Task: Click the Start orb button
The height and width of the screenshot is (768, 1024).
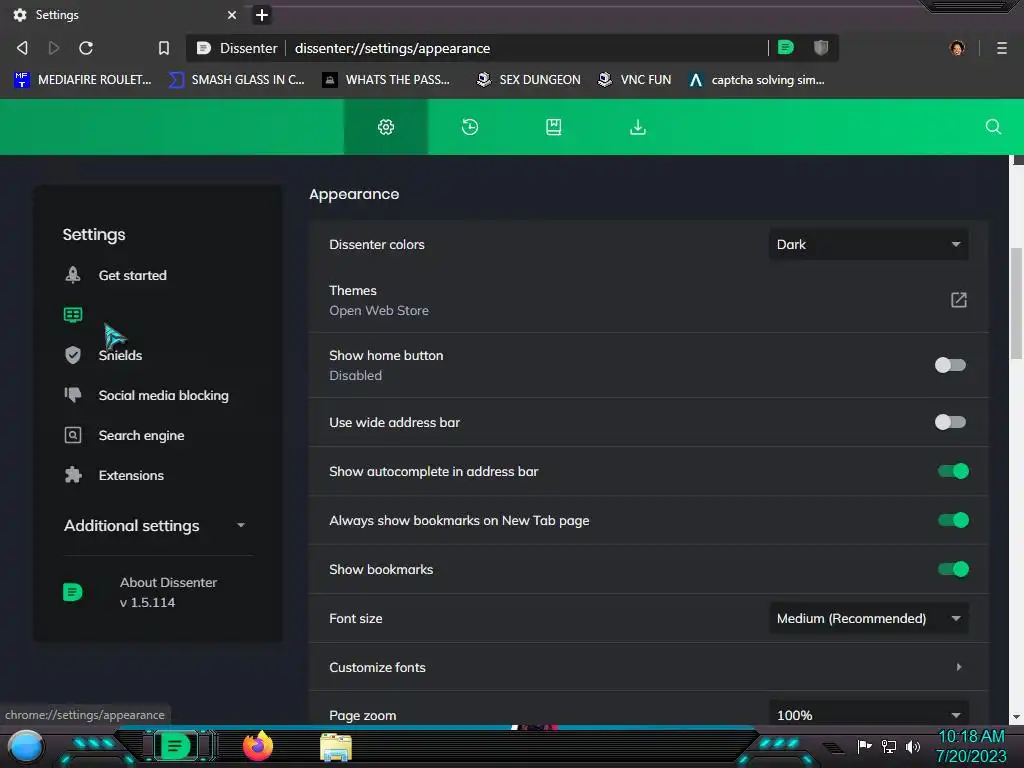Action: click(x=26, y=747)
